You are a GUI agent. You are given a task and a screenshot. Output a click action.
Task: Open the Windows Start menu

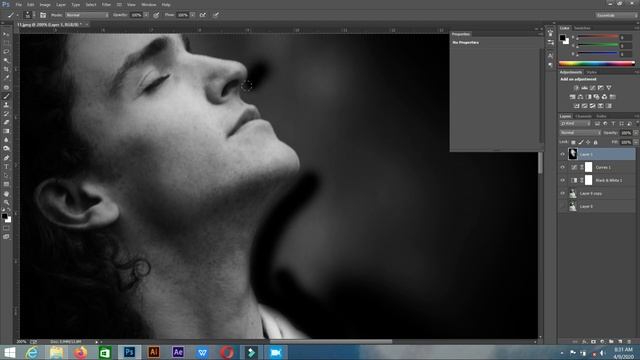pos(9,352)
